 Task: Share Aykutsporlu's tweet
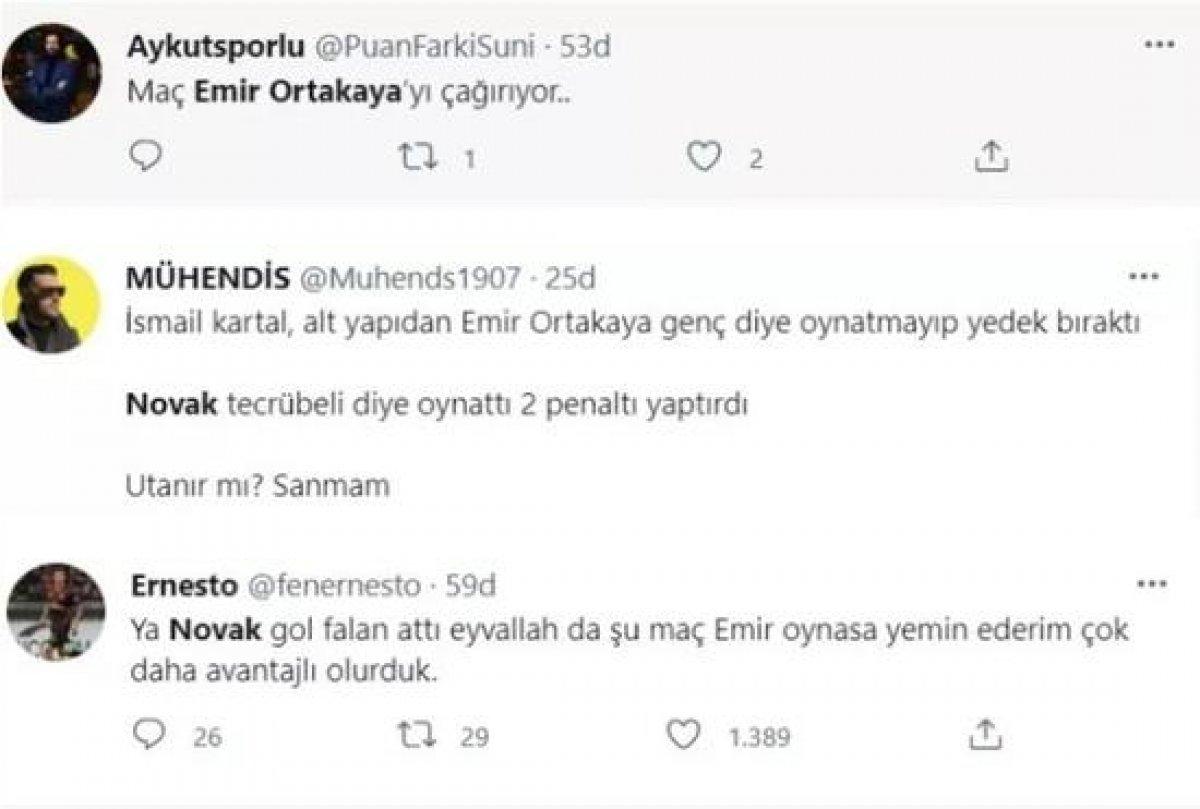tap(994, 153)
